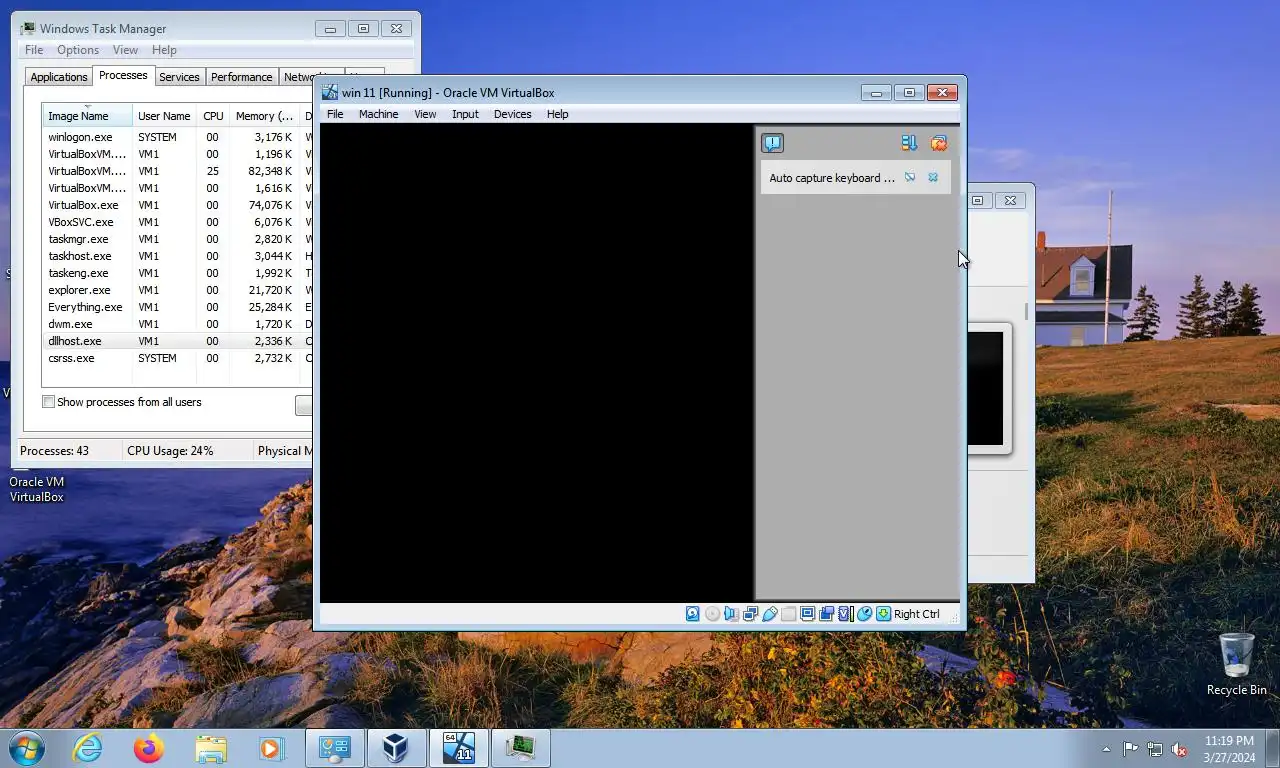Click the VM preview thumbnail in the background window

pos(985,388)
